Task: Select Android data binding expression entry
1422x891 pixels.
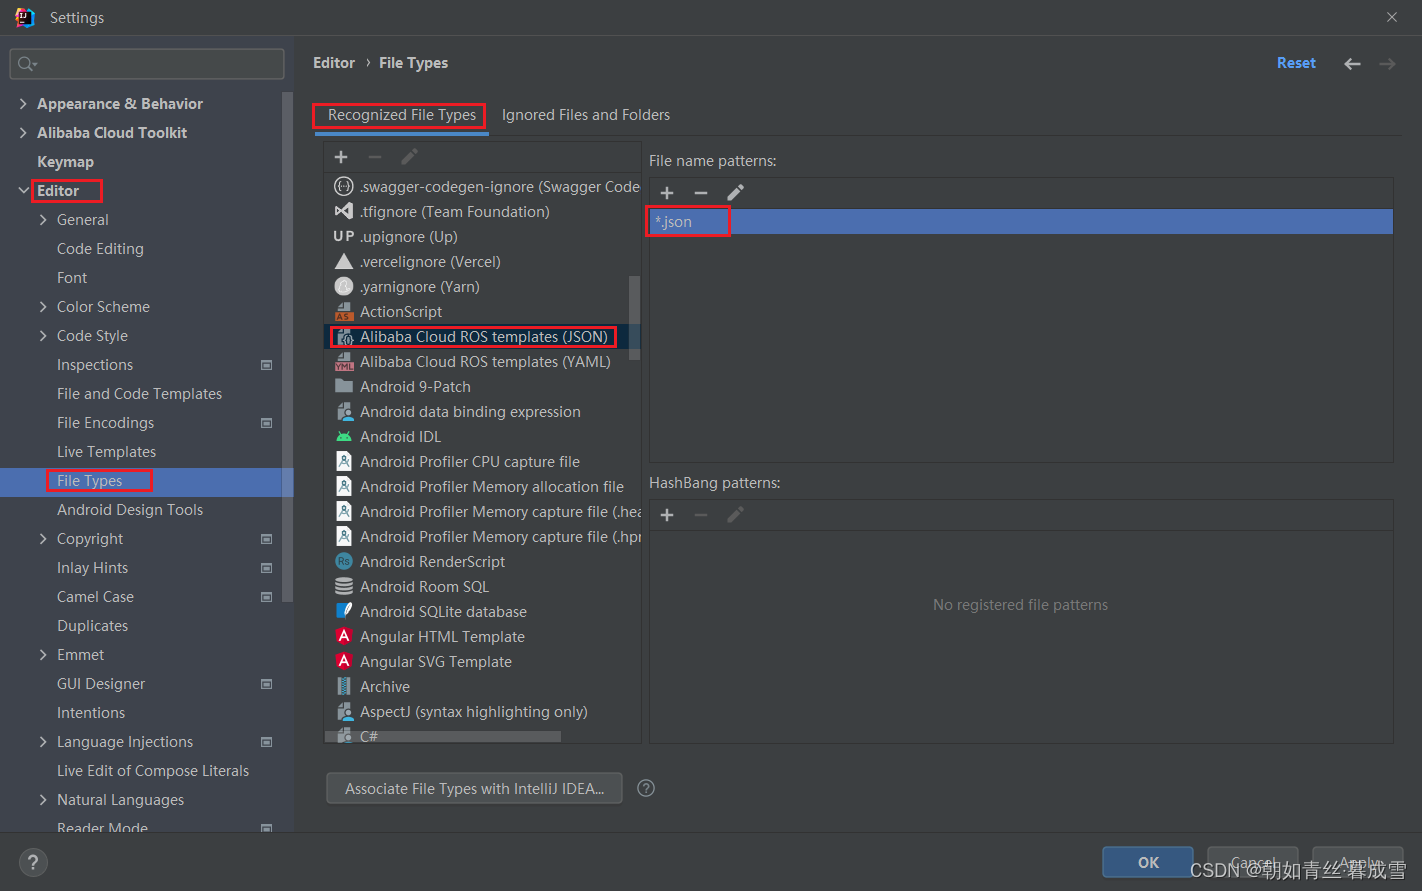Action: pyautogui.click(x=470, y=412)
